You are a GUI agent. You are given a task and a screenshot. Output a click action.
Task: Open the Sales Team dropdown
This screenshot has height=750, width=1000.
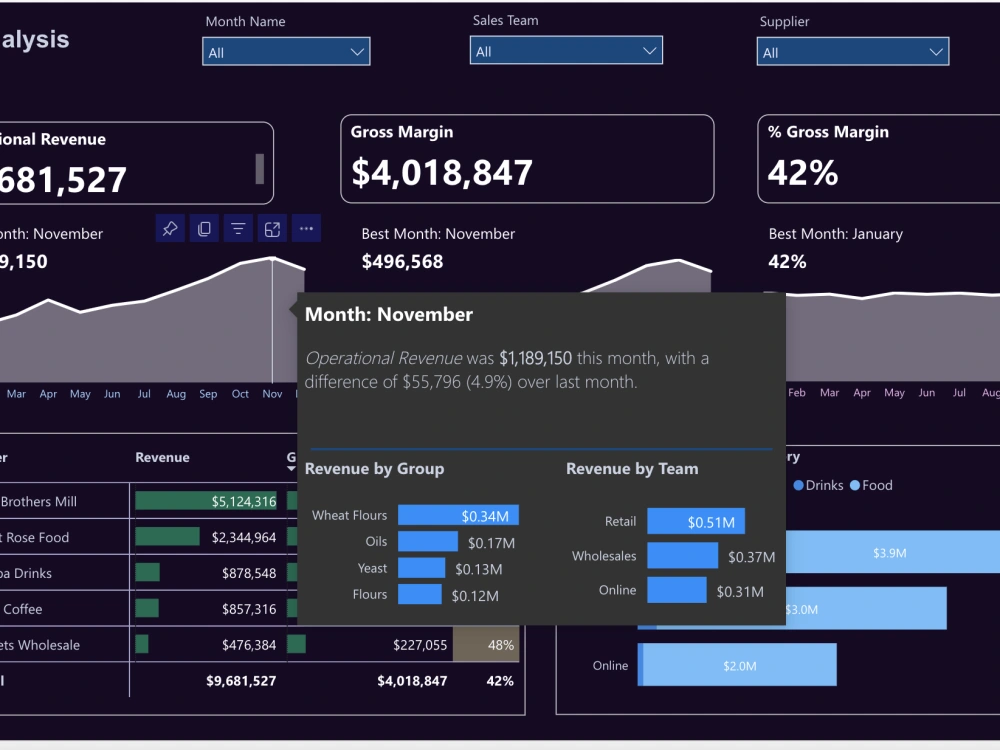click(566, 50)
